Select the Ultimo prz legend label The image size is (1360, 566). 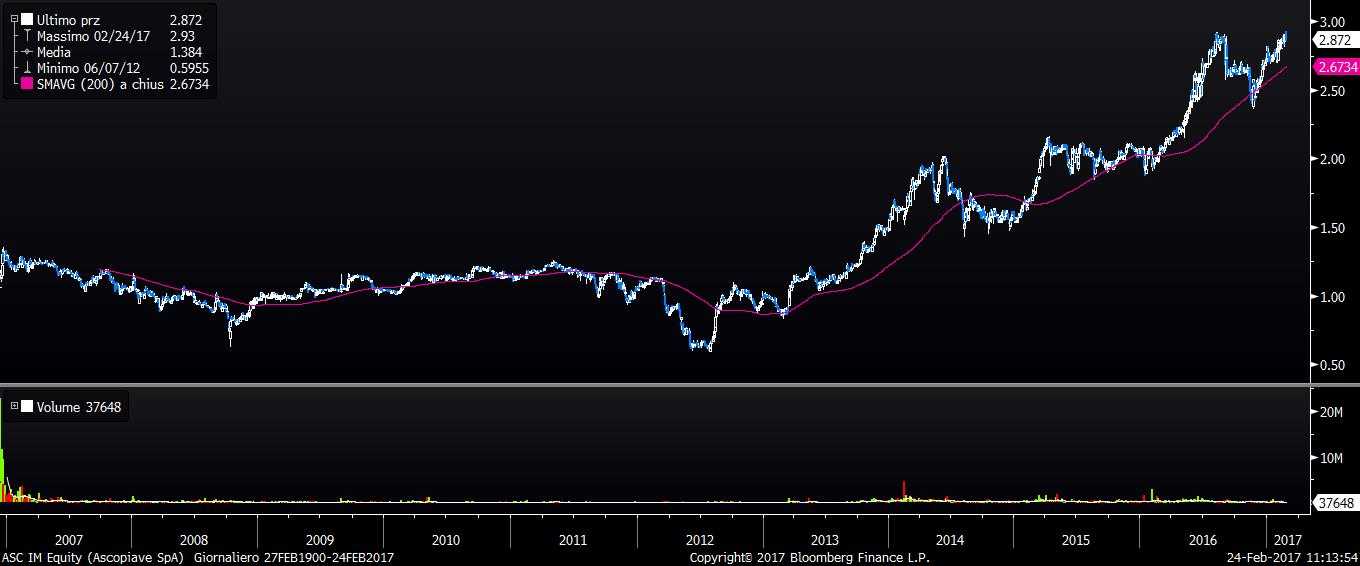click(x=68, y=19)
